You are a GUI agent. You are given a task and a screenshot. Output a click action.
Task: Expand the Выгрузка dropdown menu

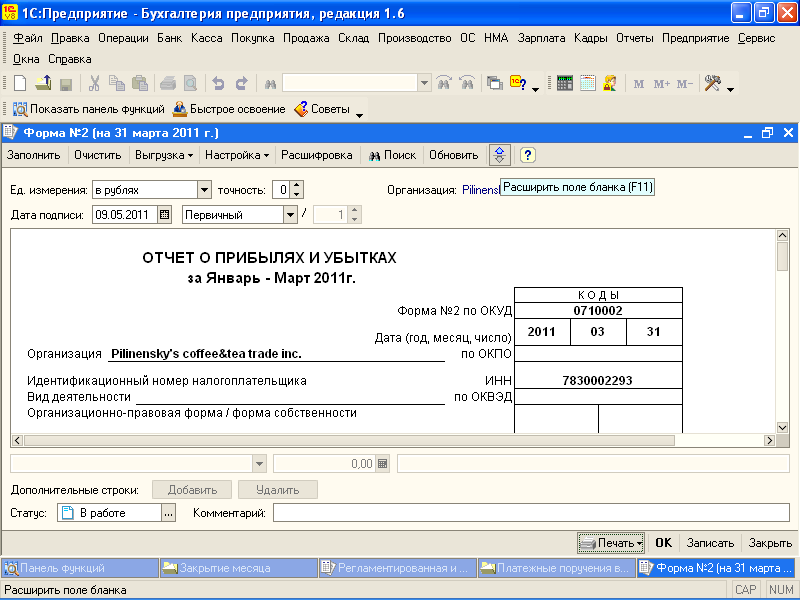tap(163, 155)
